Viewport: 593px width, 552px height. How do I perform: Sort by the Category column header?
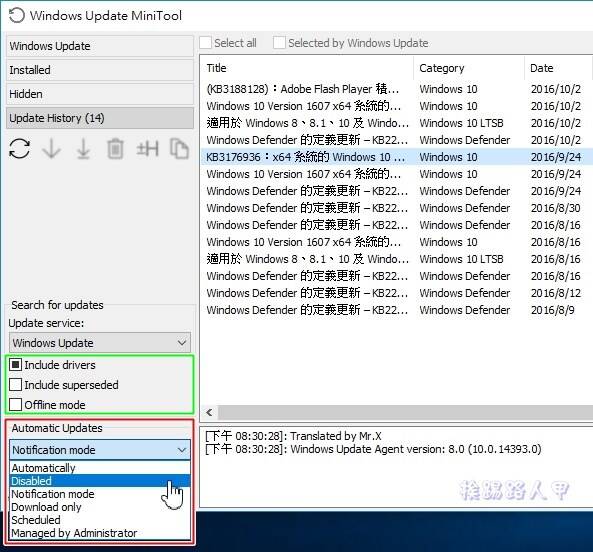(x=469, y=68)
